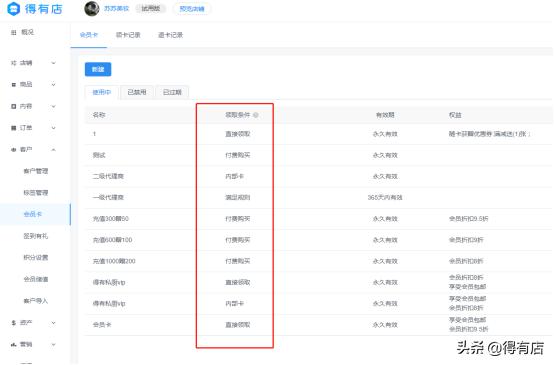Click the 权益 column header
Image resolution: width=554 pixels, height=365 pixels.
455,115
